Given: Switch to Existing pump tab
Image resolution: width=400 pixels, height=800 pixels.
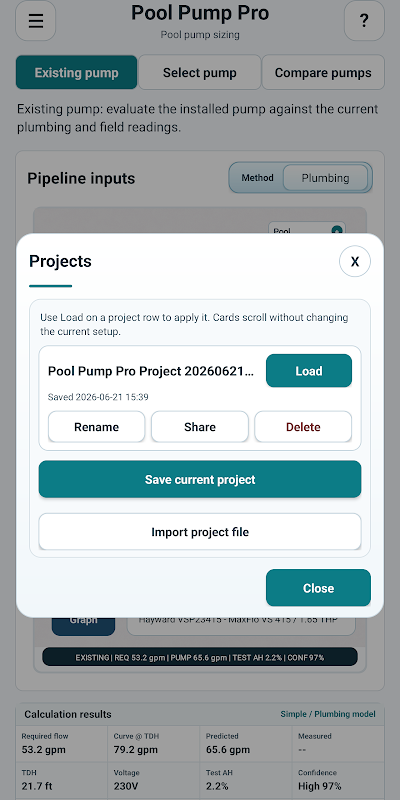Looking at the screenshot, I should pyautogui.click(x=77, y=72).
